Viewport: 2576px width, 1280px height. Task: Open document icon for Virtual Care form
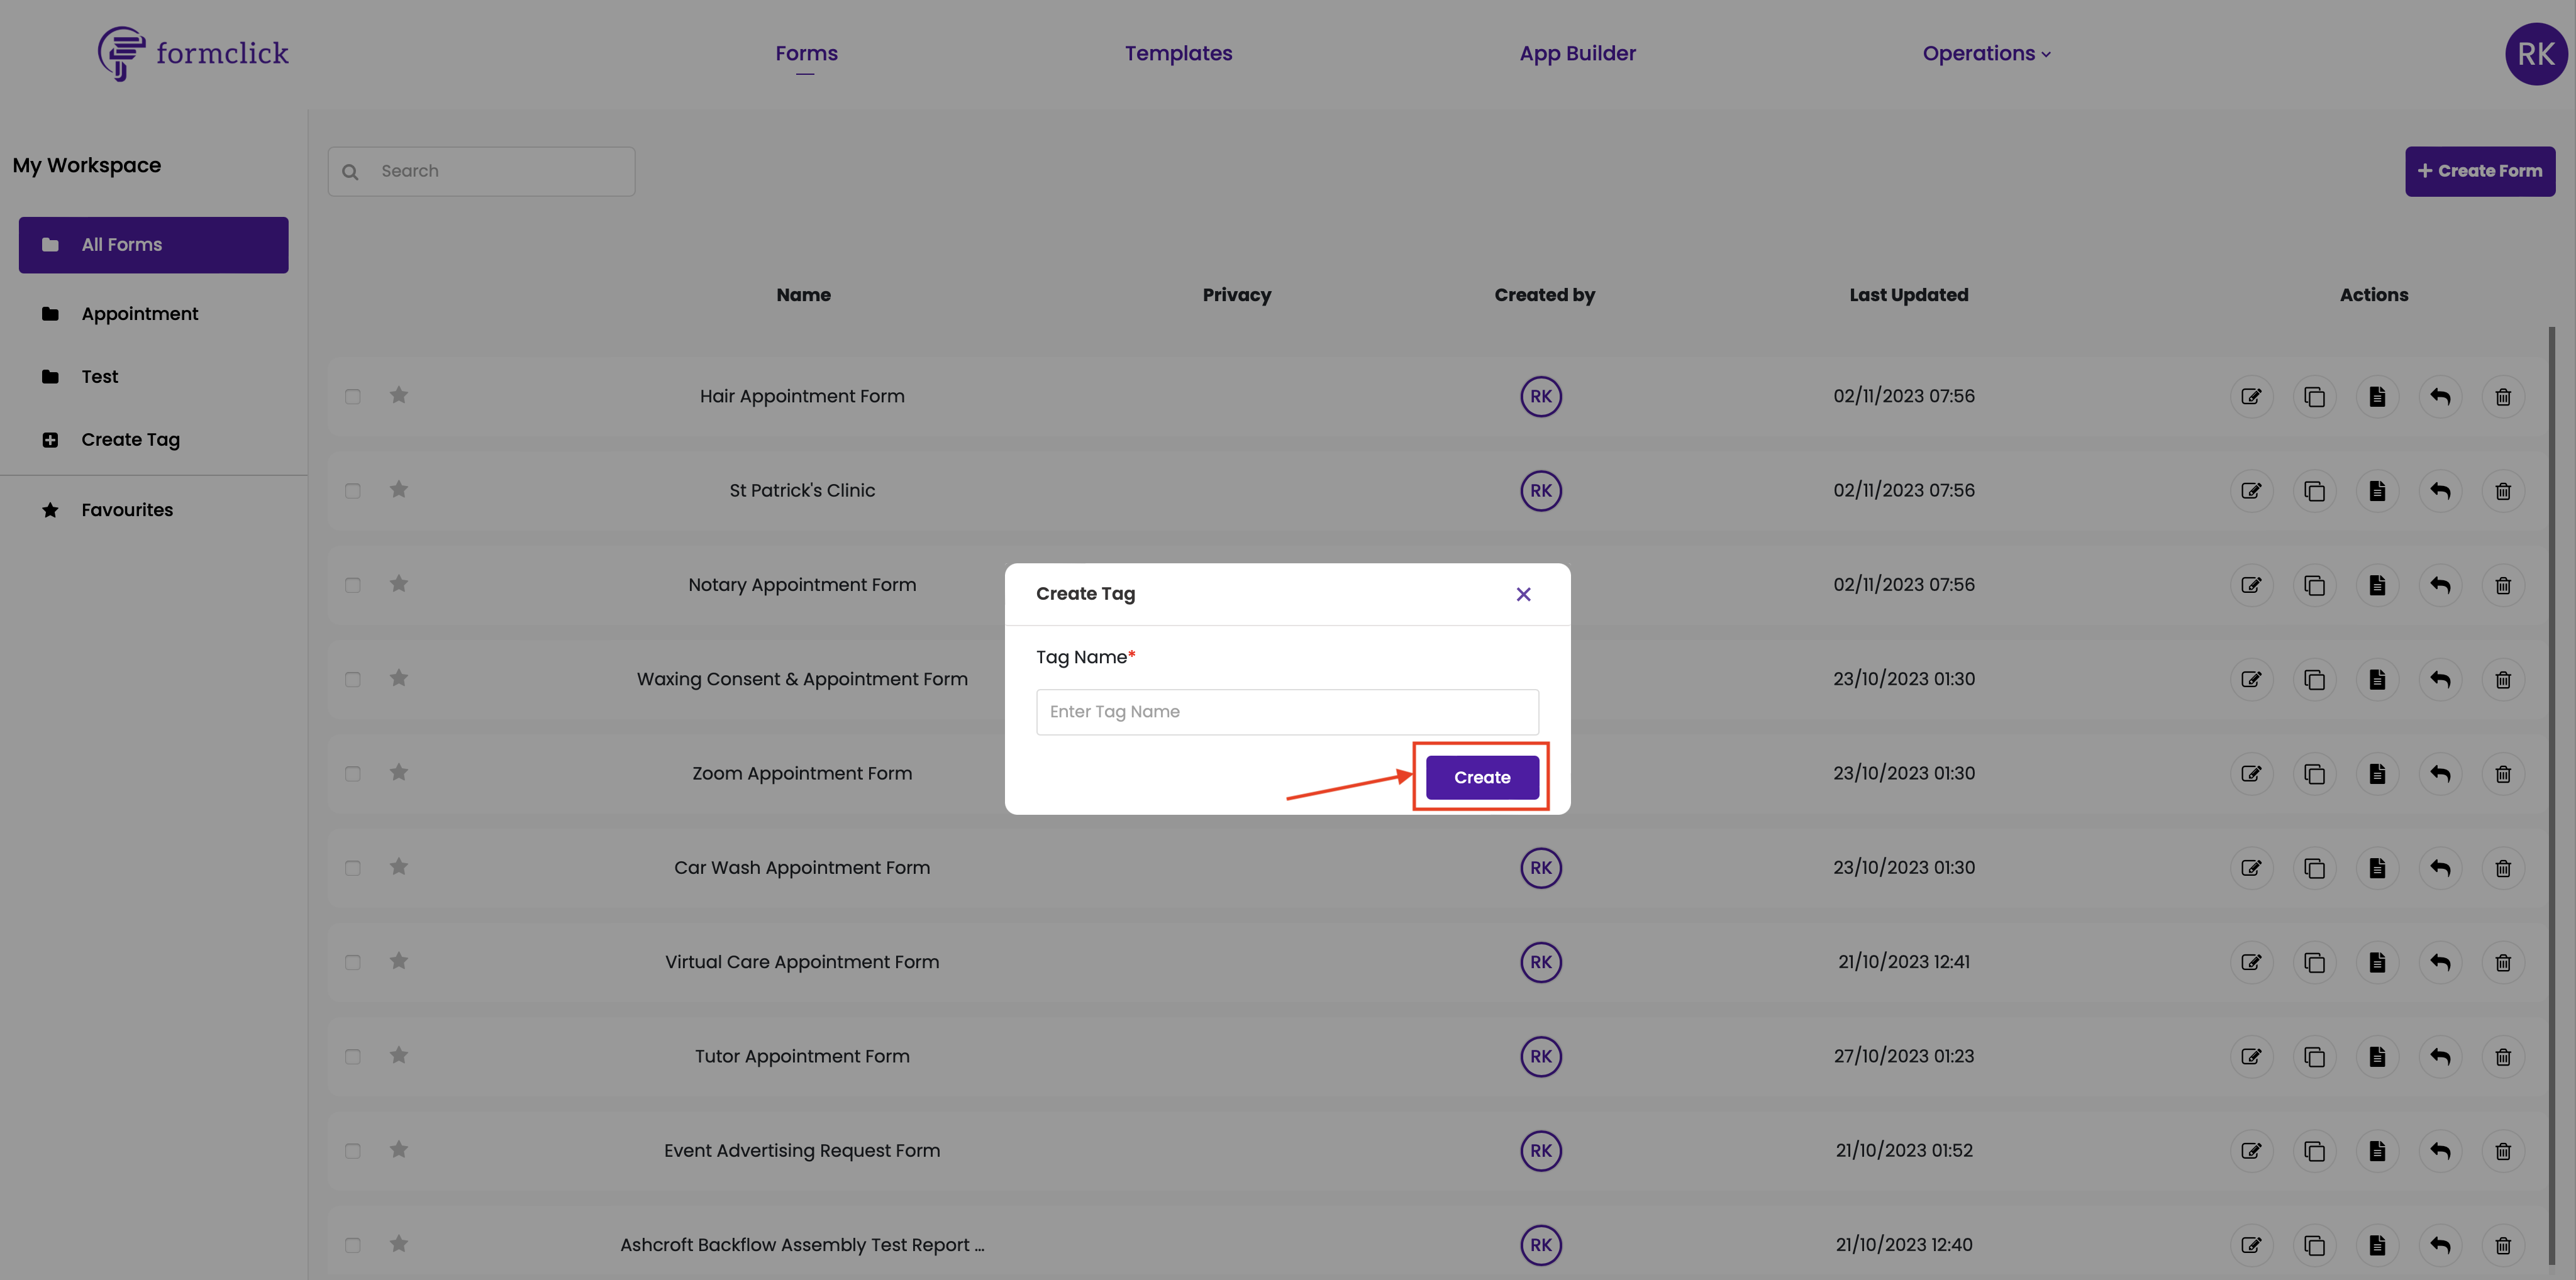[2377, 962]
